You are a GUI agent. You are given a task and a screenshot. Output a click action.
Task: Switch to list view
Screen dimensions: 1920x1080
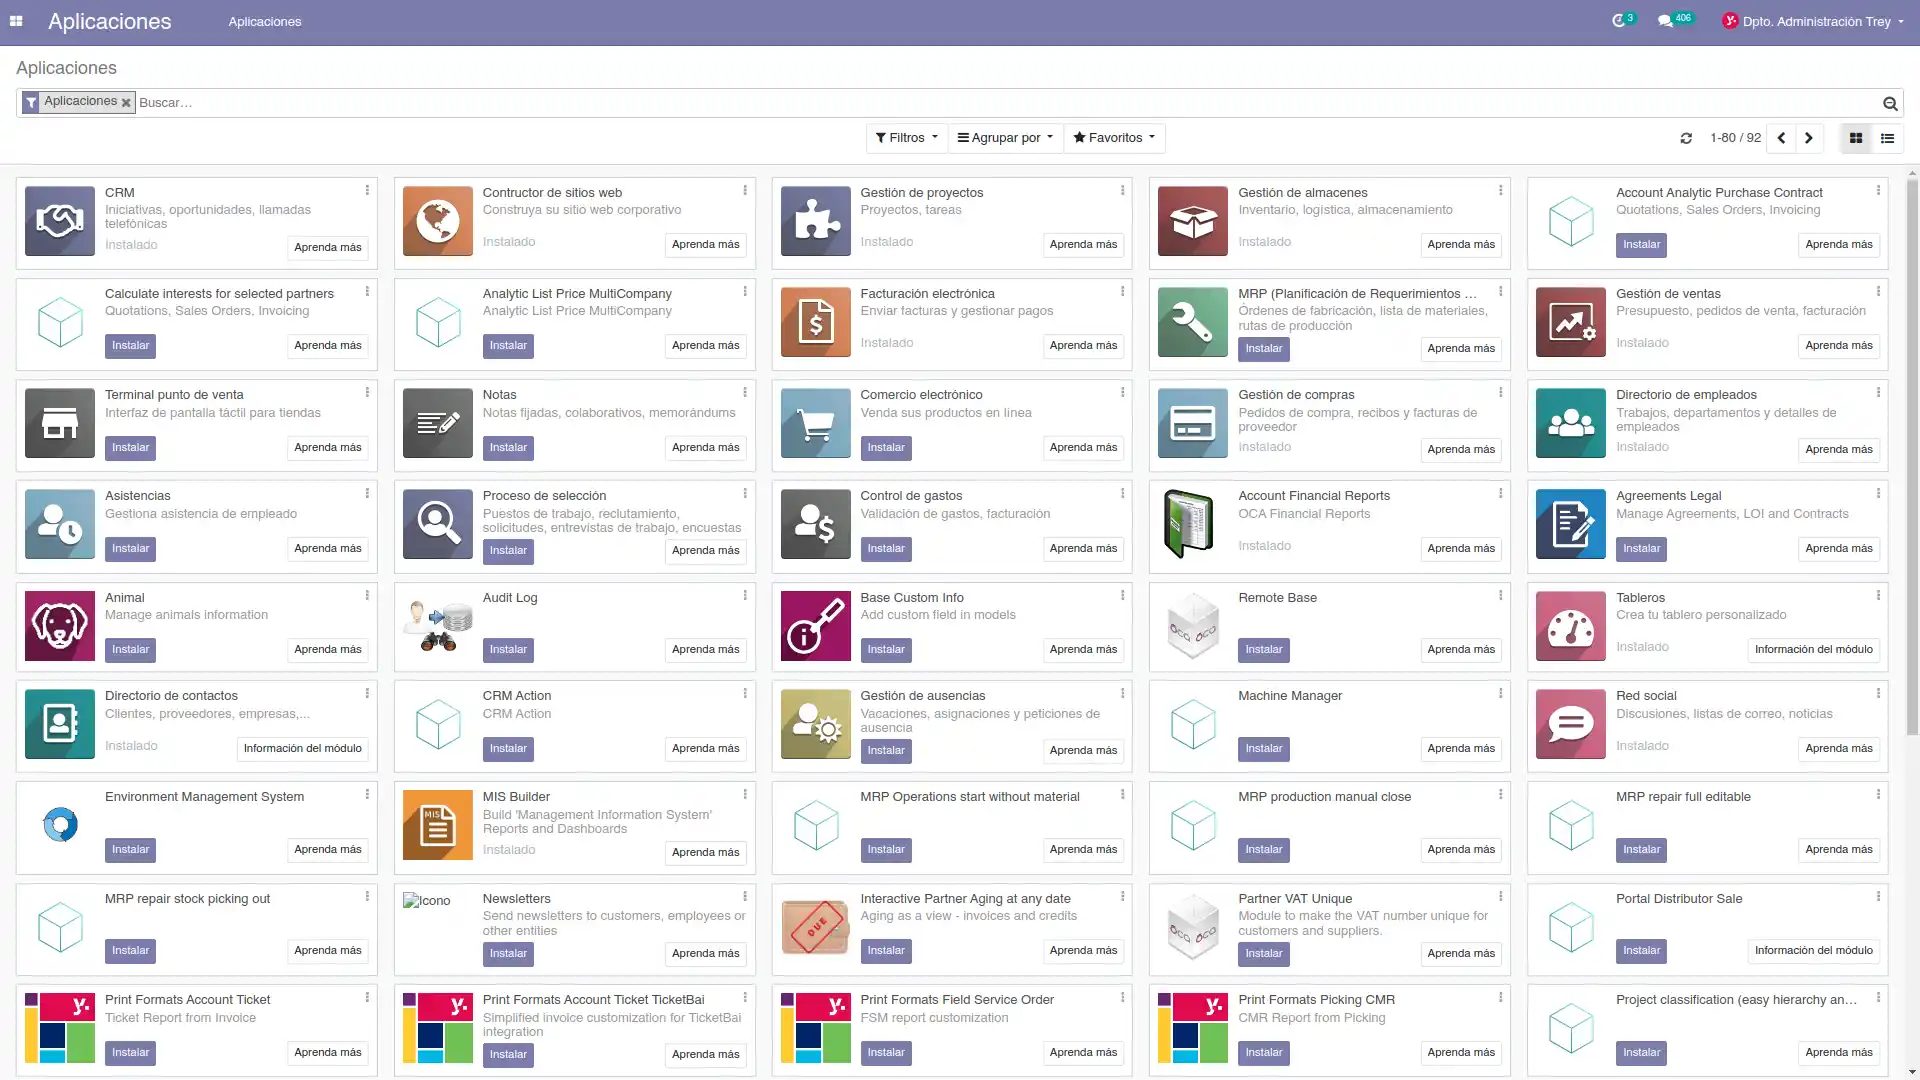1888,138
